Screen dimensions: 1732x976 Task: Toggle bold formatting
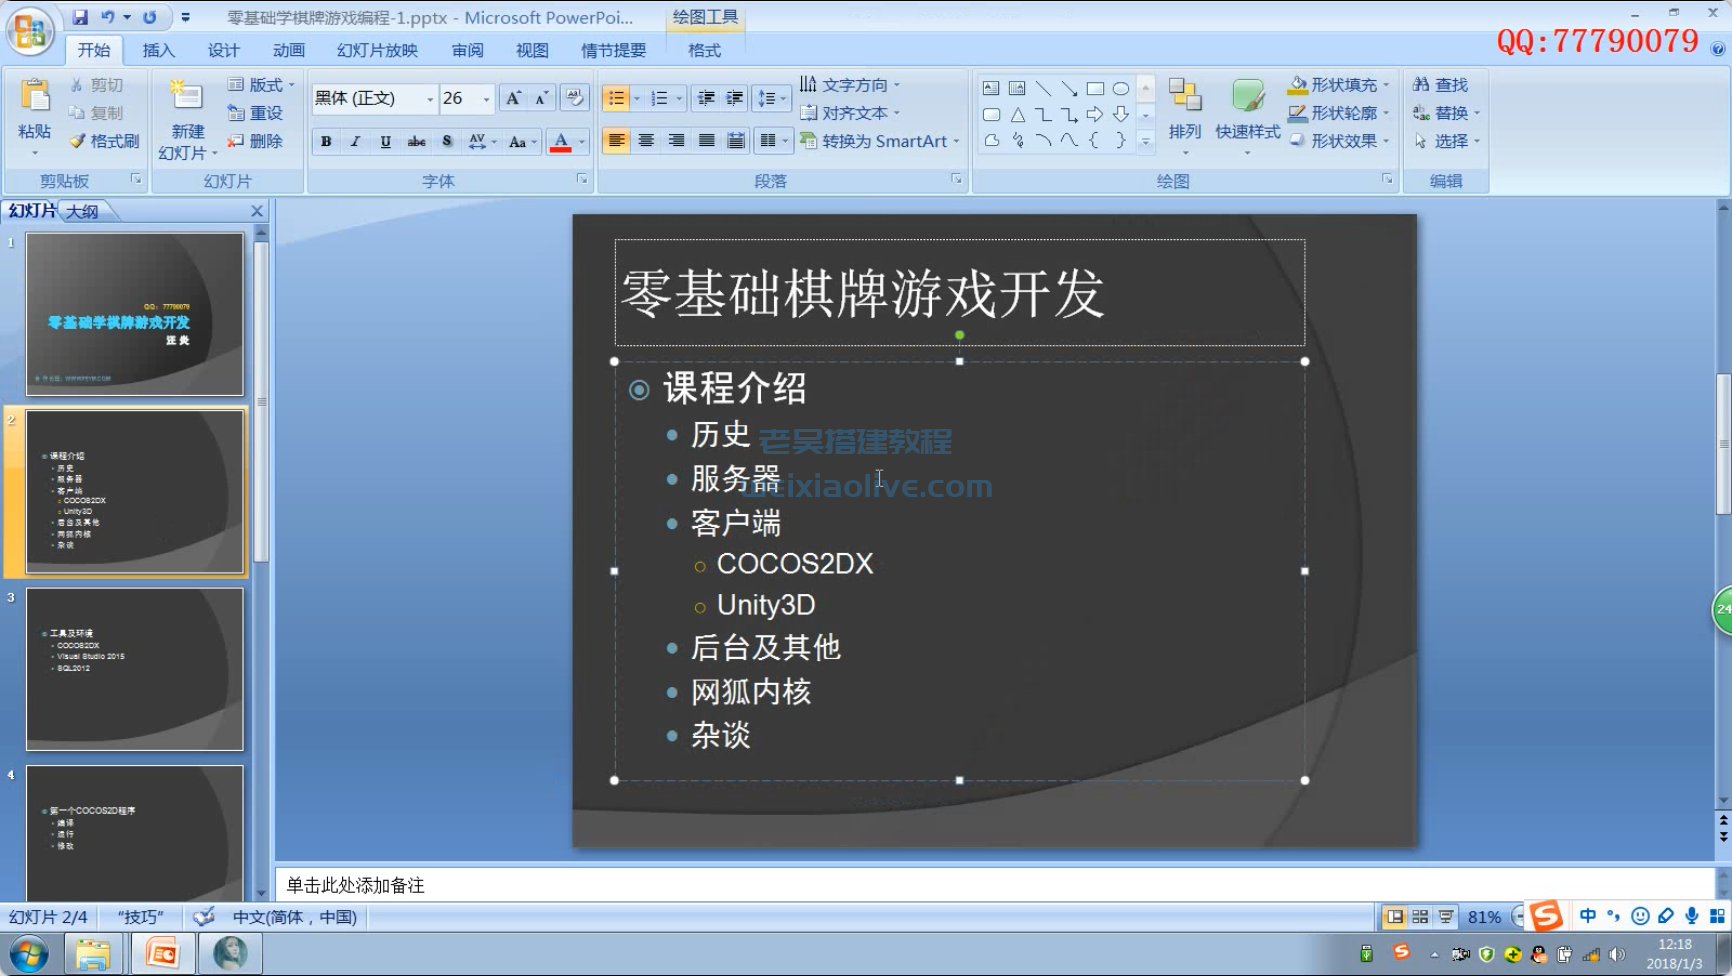pos(326,141)
